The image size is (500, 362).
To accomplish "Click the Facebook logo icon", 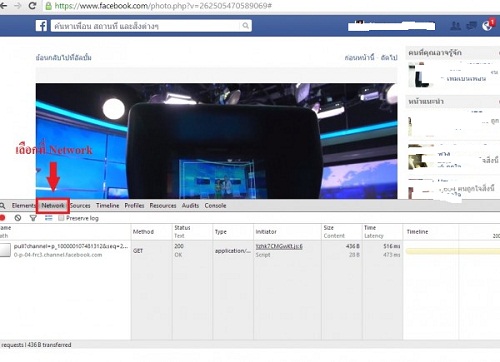I will [41, 26].
